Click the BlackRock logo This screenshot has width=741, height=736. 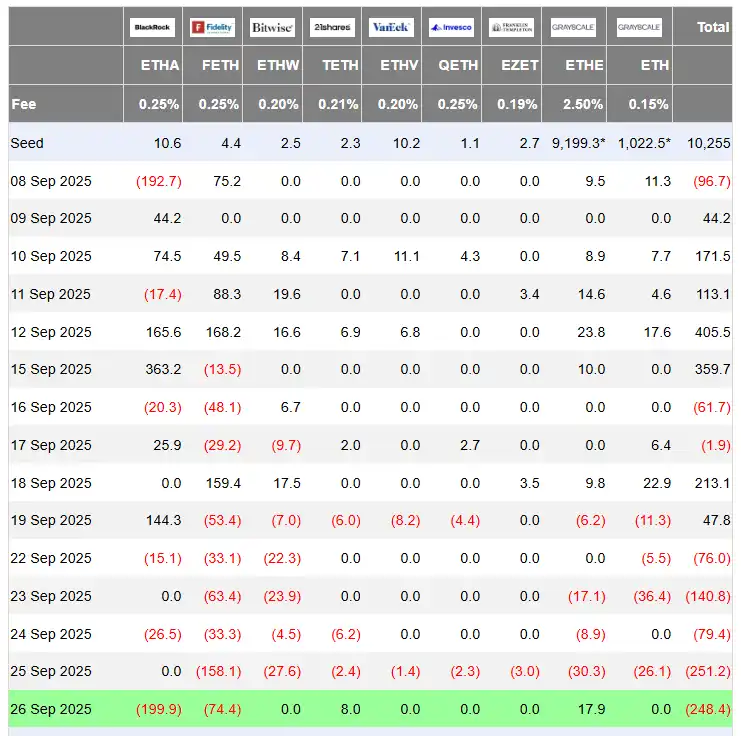153,28
